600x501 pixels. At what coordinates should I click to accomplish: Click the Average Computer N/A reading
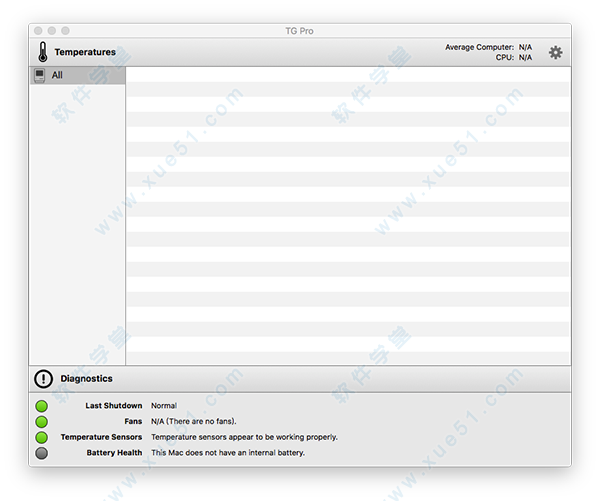click(x=525, y=47)
